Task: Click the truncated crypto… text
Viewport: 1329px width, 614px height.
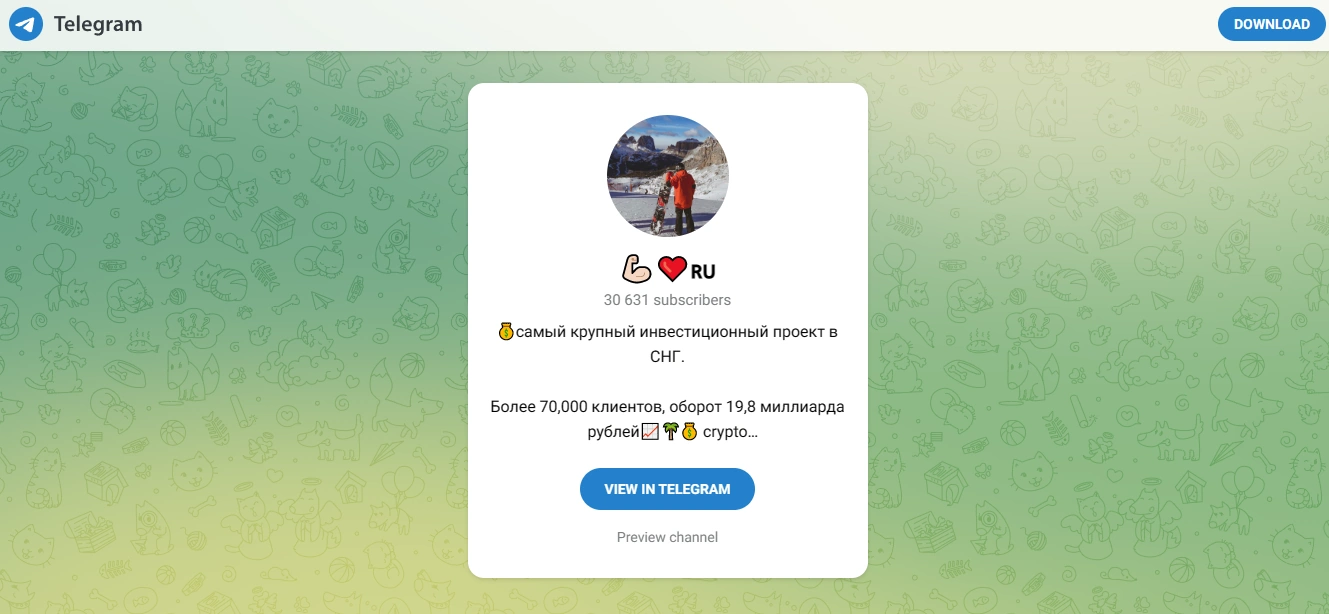Action: tap(730, 432)
